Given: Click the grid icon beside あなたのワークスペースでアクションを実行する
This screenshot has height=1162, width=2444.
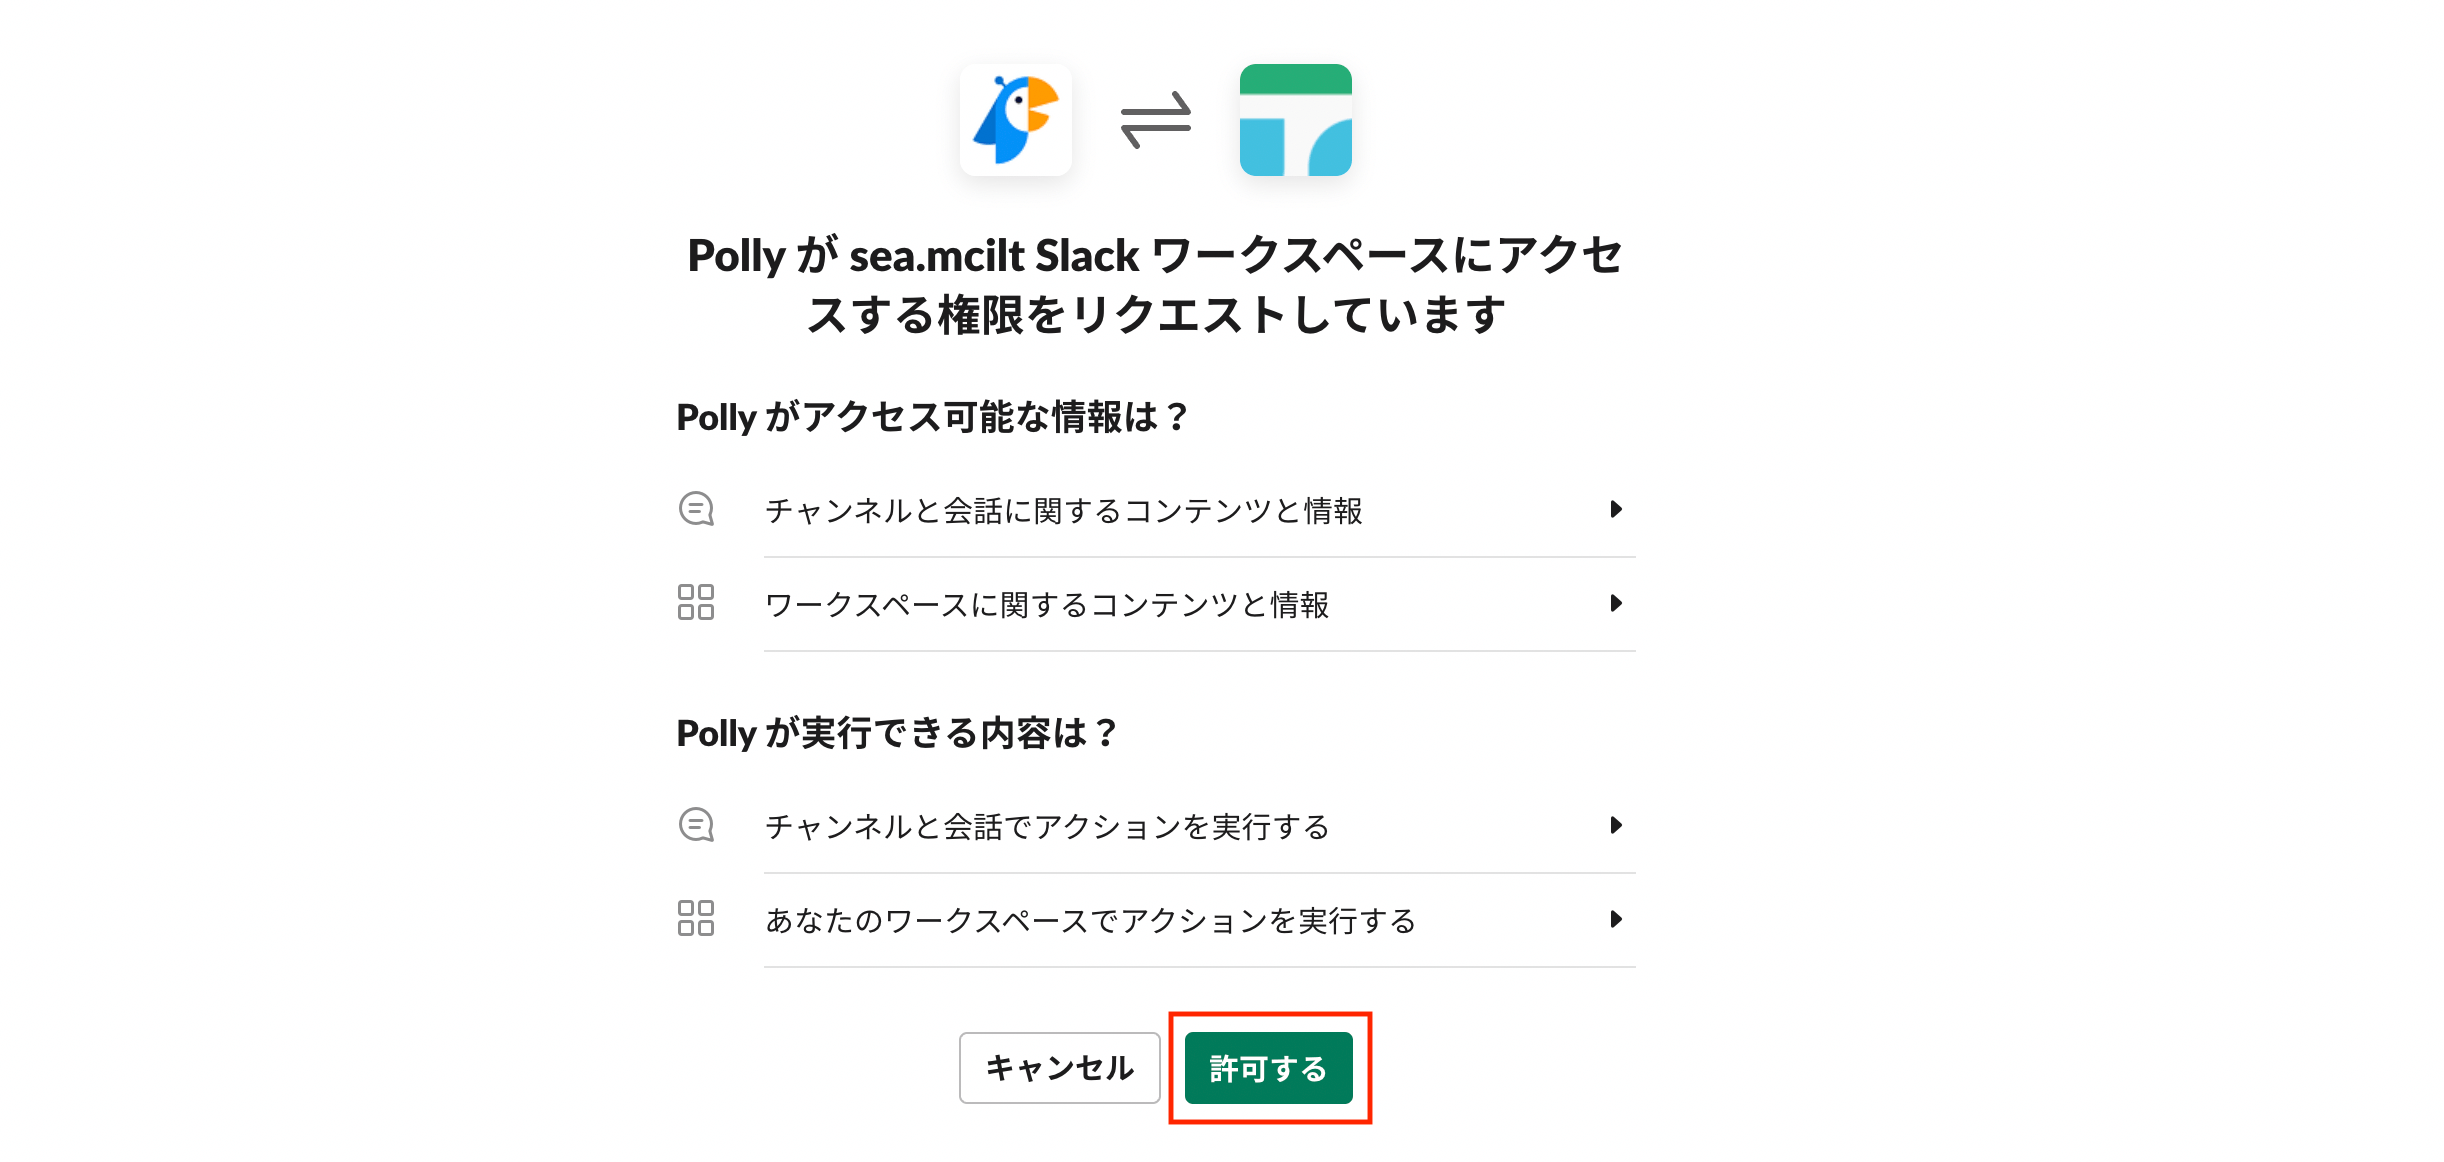Looking at the screenshot, I should pyautogui.click(x=696, y=918).
